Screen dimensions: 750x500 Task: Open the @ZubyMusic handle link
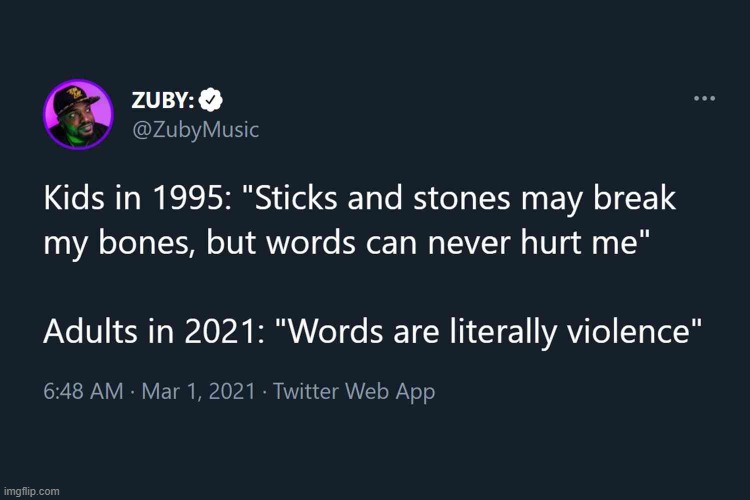tap(195, 129)
